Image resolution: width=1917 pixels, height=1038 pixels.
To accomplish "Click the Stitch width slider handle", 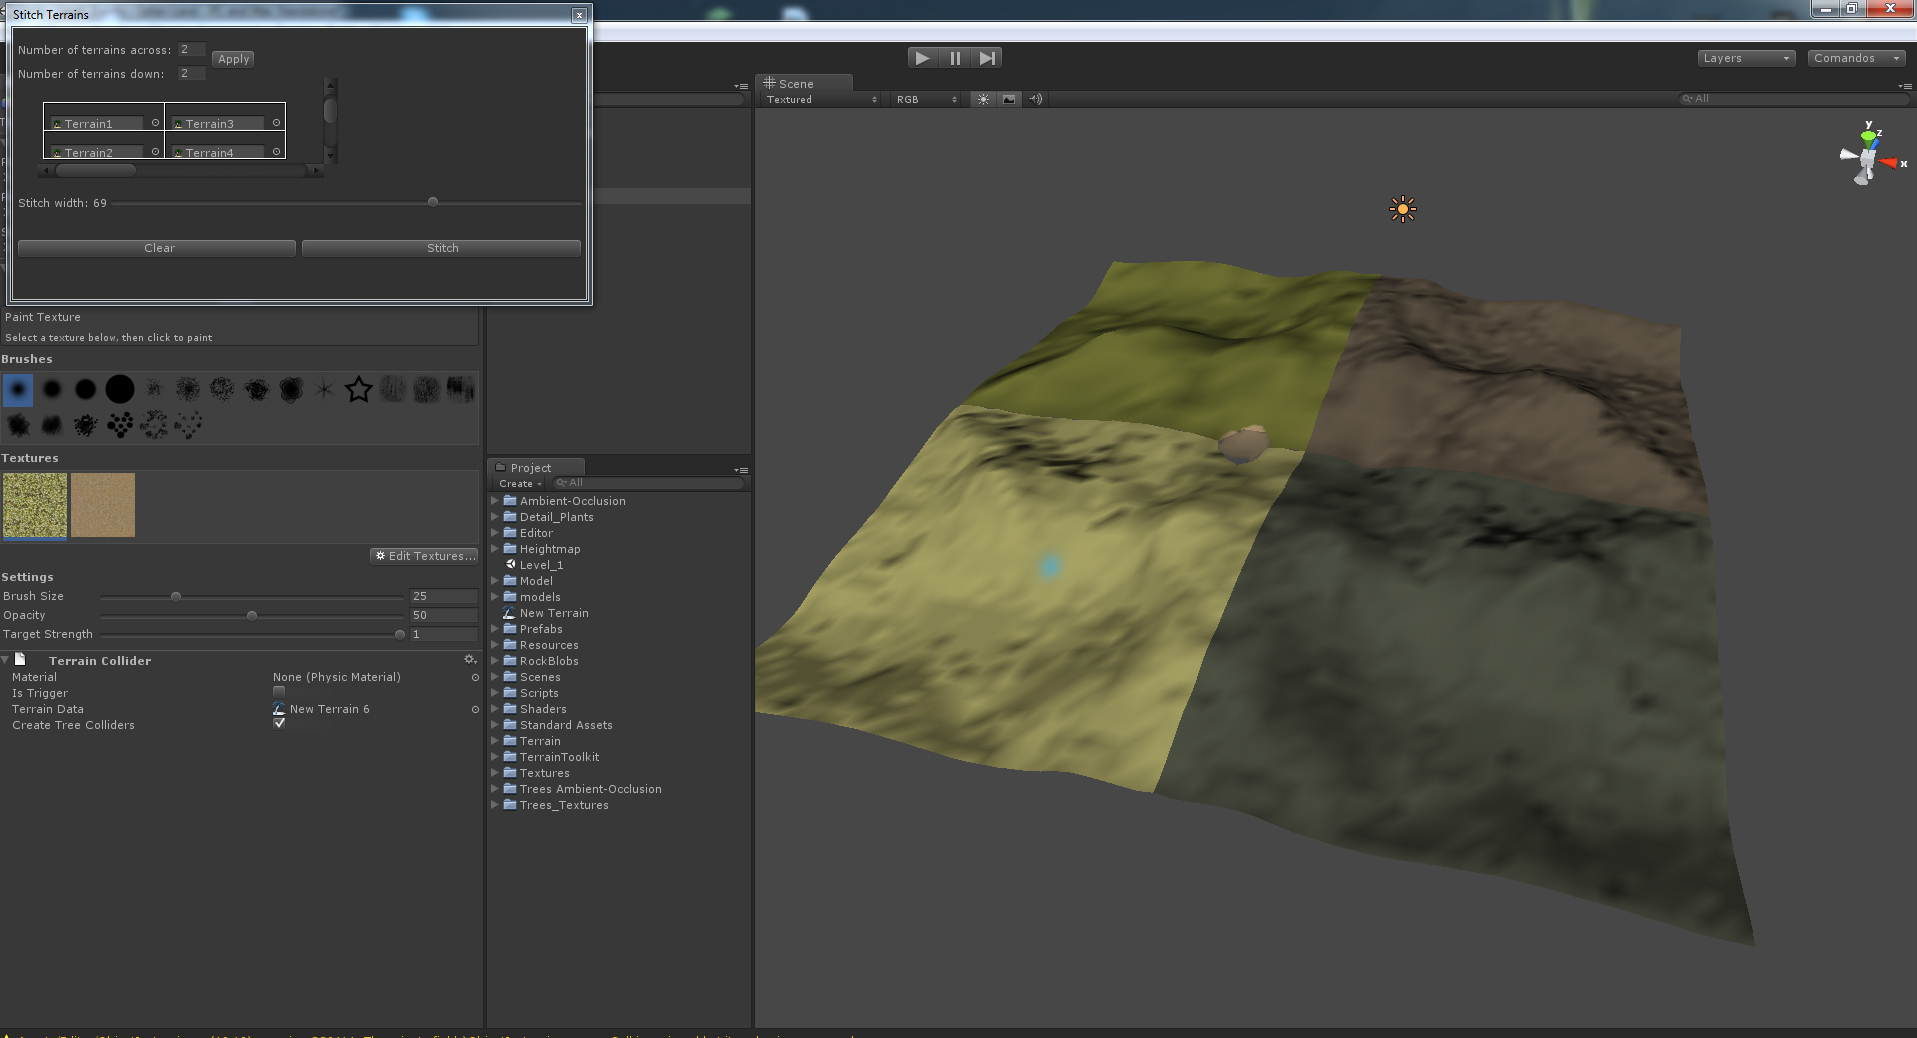I will [x=433, y=202].
